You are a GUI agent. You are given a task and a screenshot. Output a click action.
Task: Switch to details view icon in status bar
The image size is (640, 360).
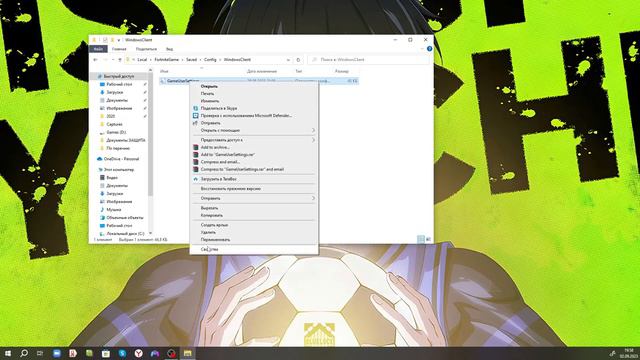(421, 239)
